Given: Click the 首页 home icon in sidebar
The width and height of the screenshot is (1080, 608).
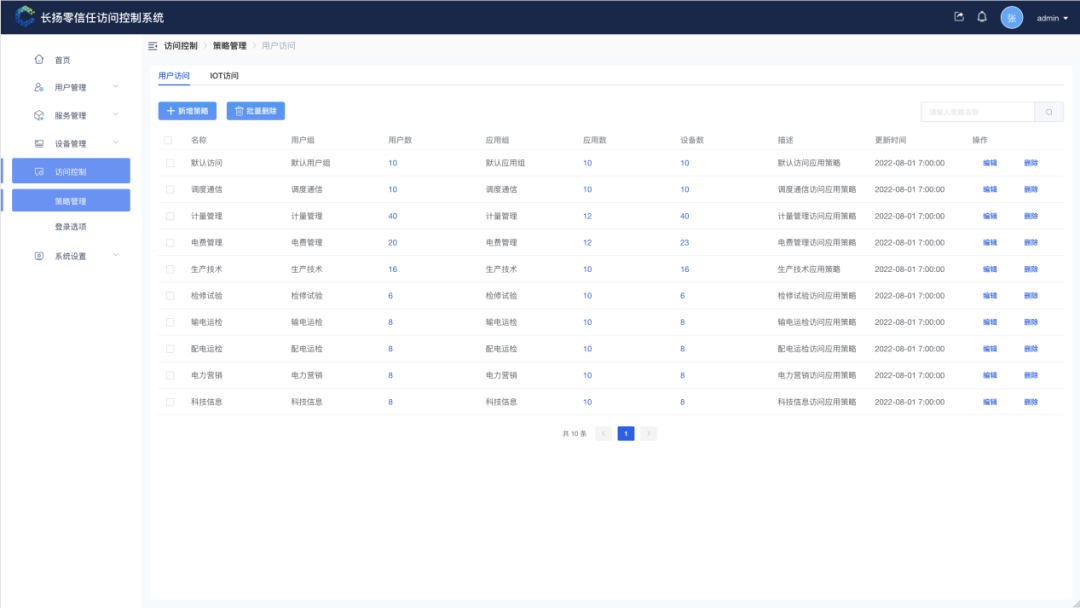Looking at the screenshot, I should 39,60.
